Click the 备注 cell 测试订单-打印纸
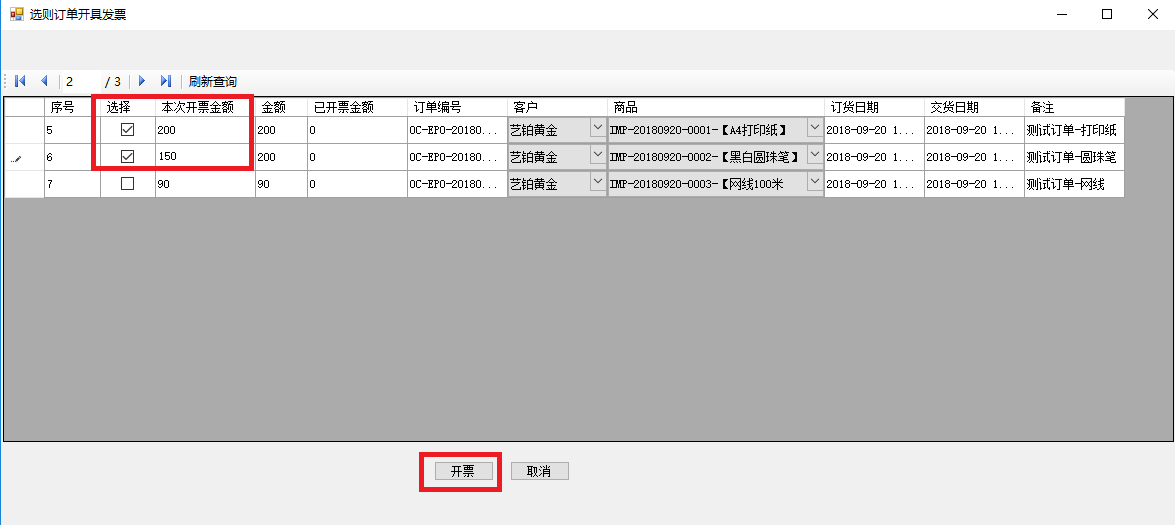The width and height of the screenshot is (1175, 525). [x=1075, y=130]
